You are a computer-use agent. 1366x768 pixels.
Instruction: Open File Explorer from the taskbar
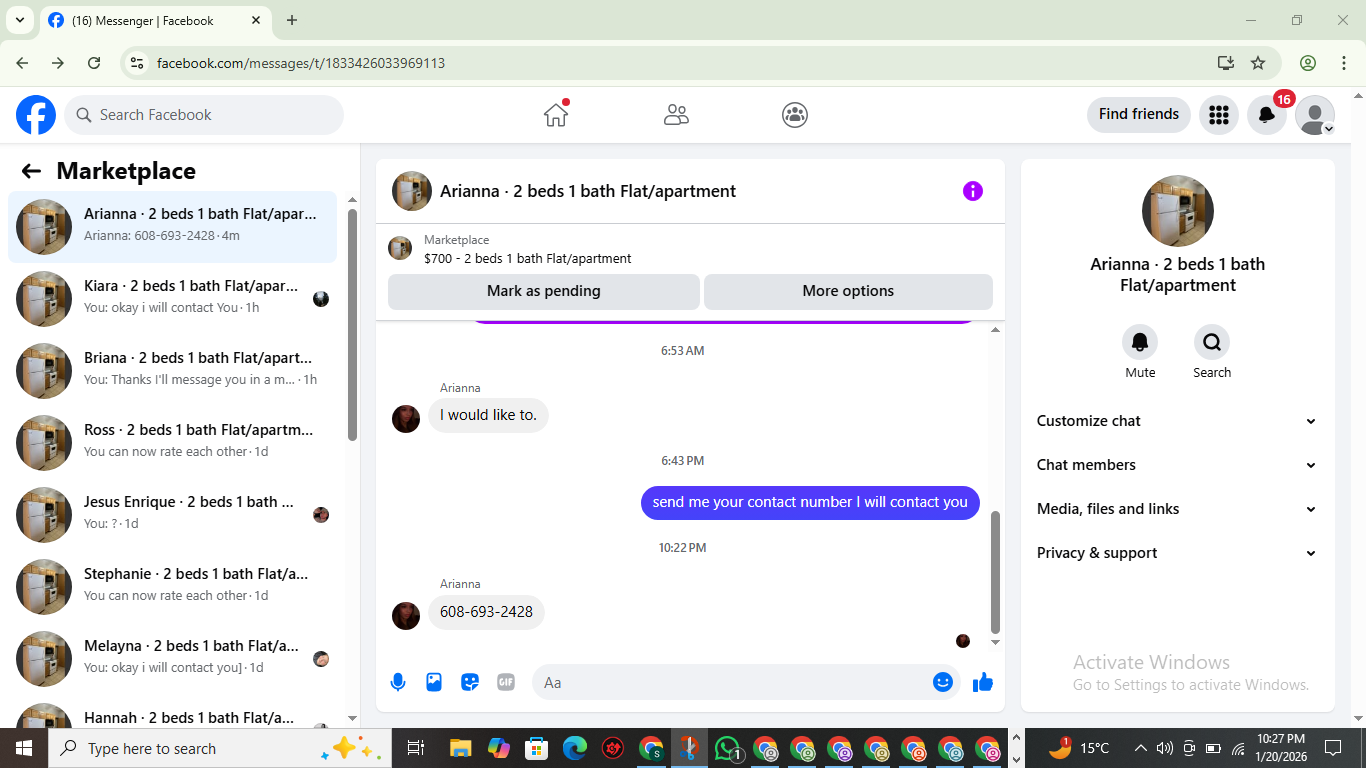[x=460, y=748]
